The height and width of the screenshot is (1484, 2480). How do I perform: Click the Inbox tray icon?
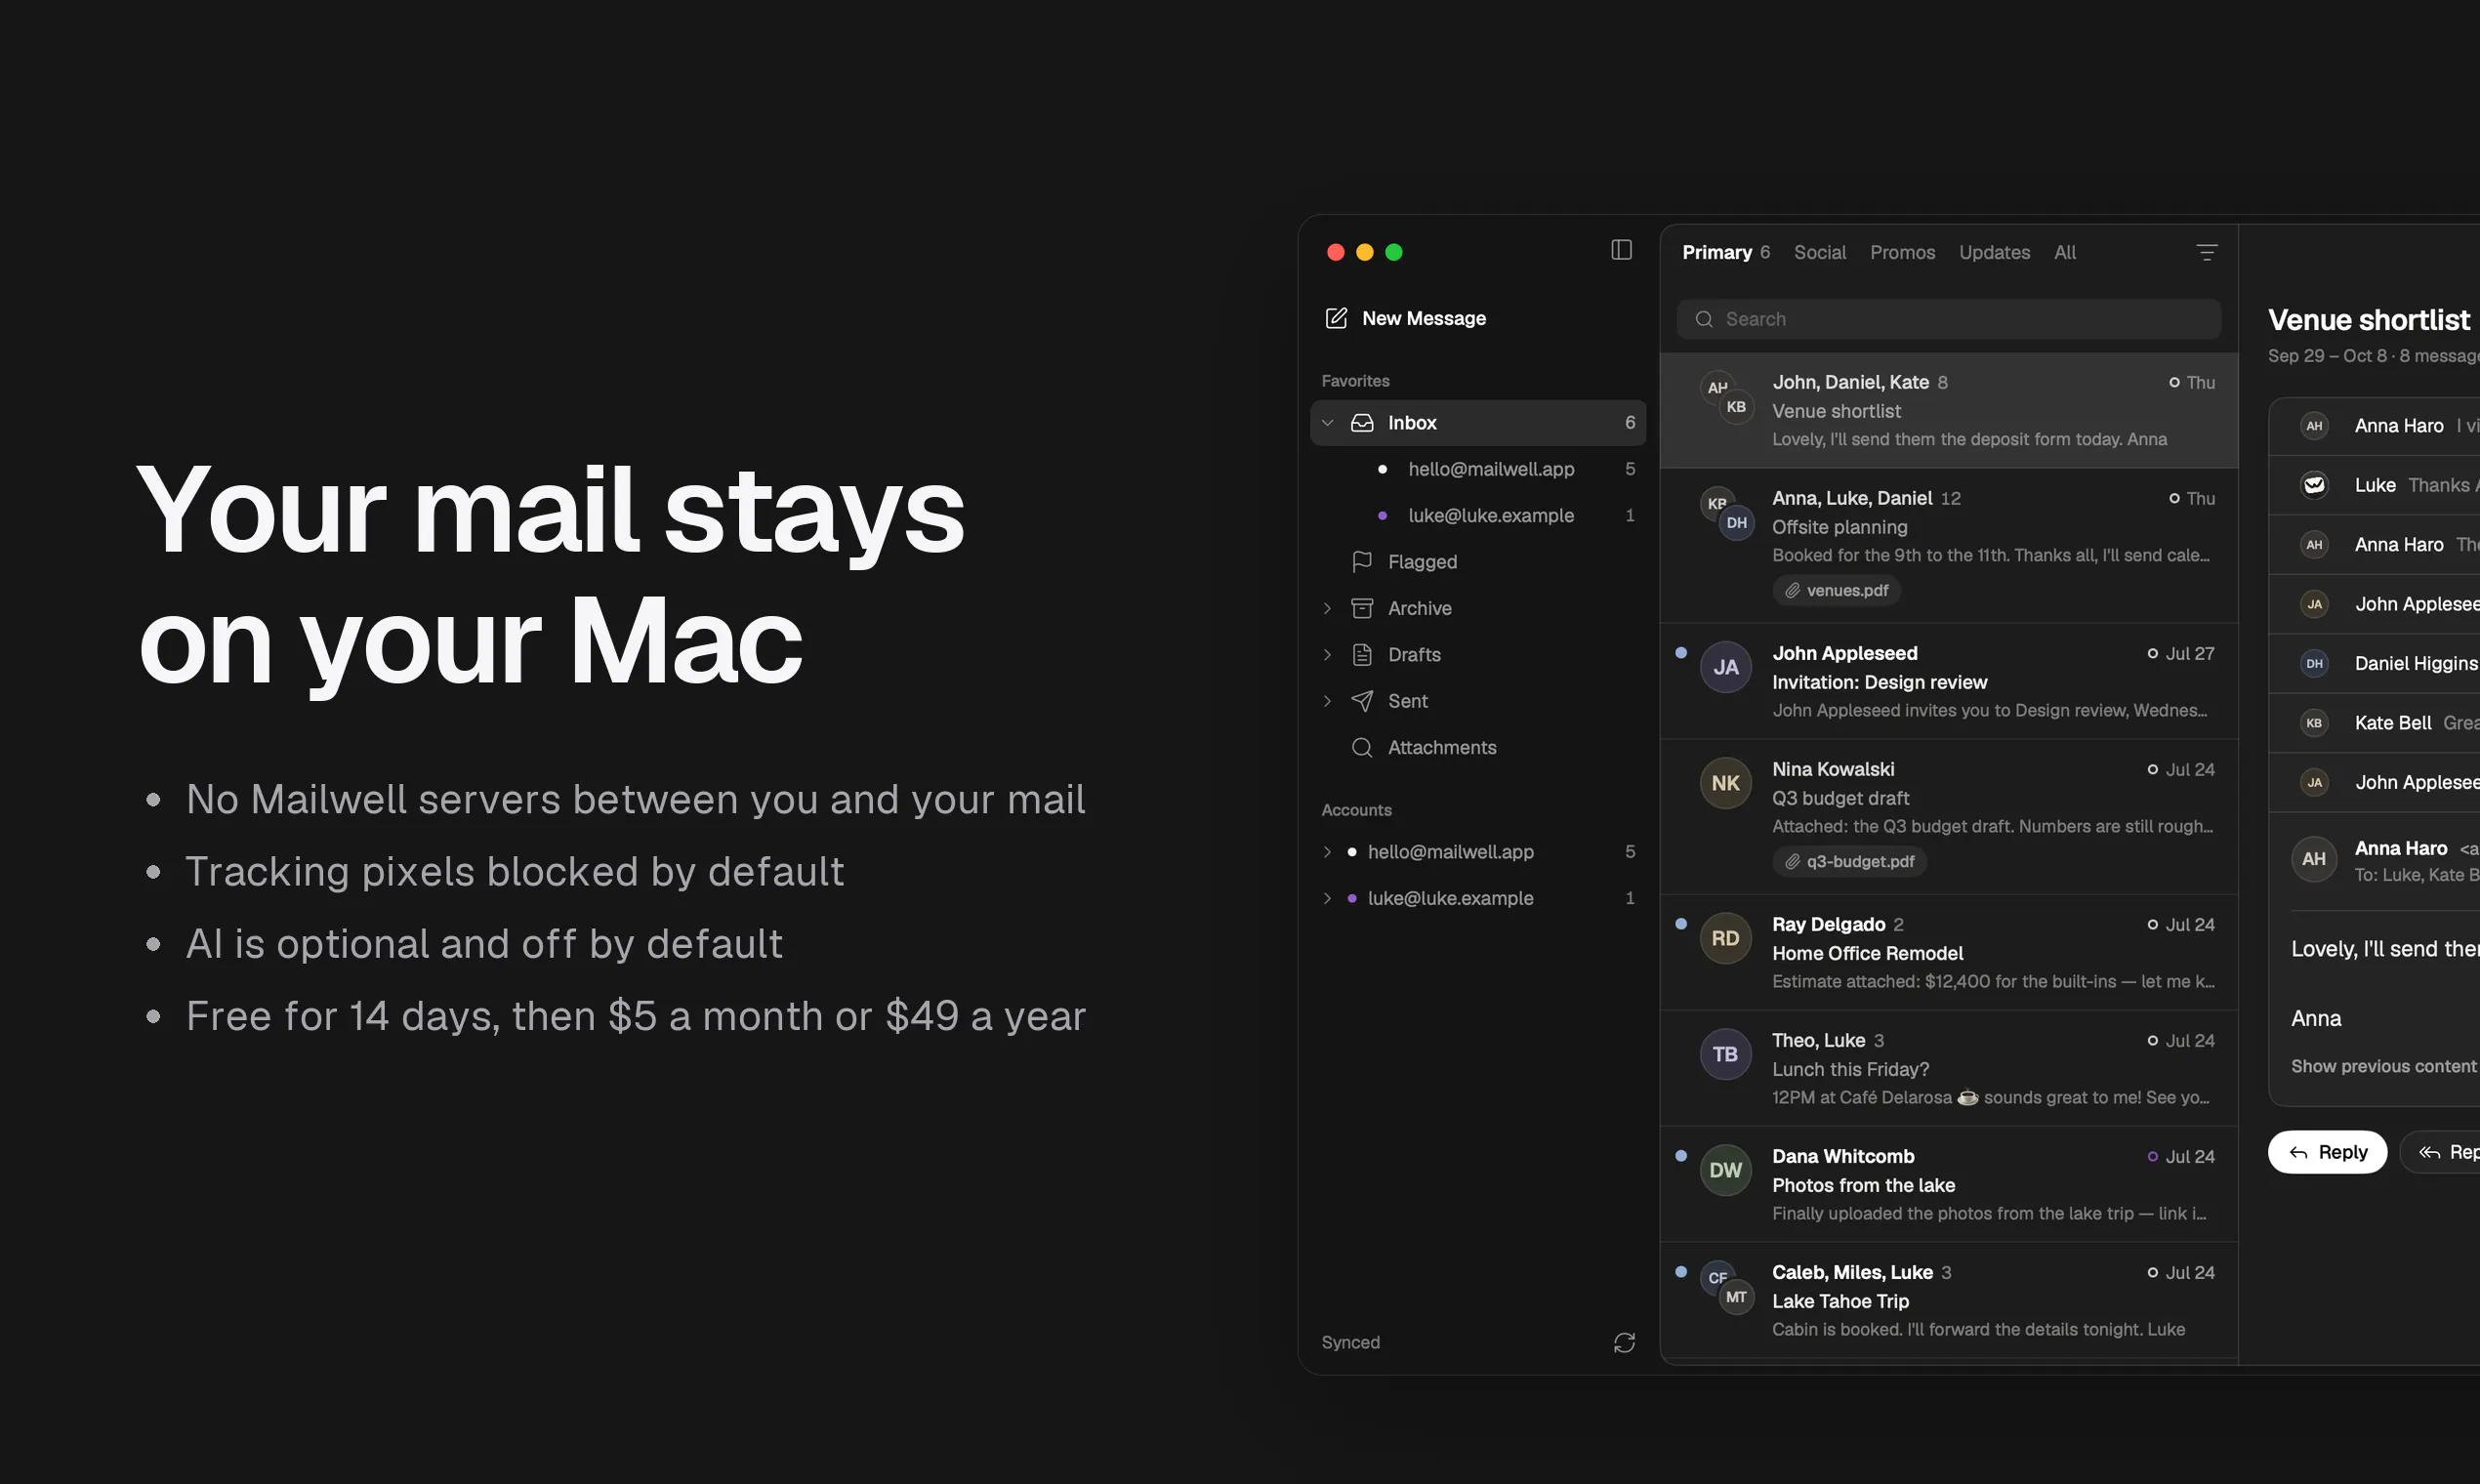pos(1362,423)
